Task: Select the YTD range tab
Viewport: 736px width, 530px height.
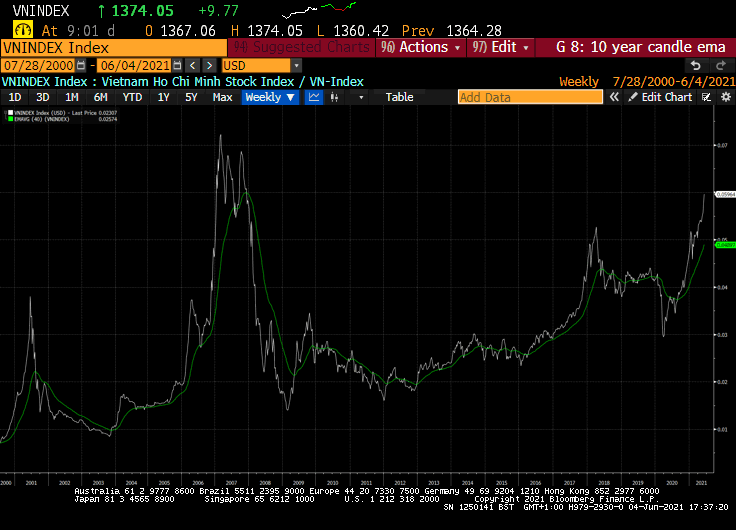Action: click(x=132, y=97)
